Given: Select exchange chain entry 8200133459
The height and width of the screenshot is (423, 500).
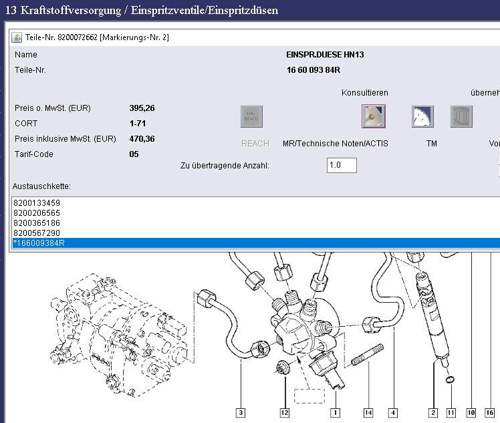Looking at the screenshot, I should pos(256,203).
